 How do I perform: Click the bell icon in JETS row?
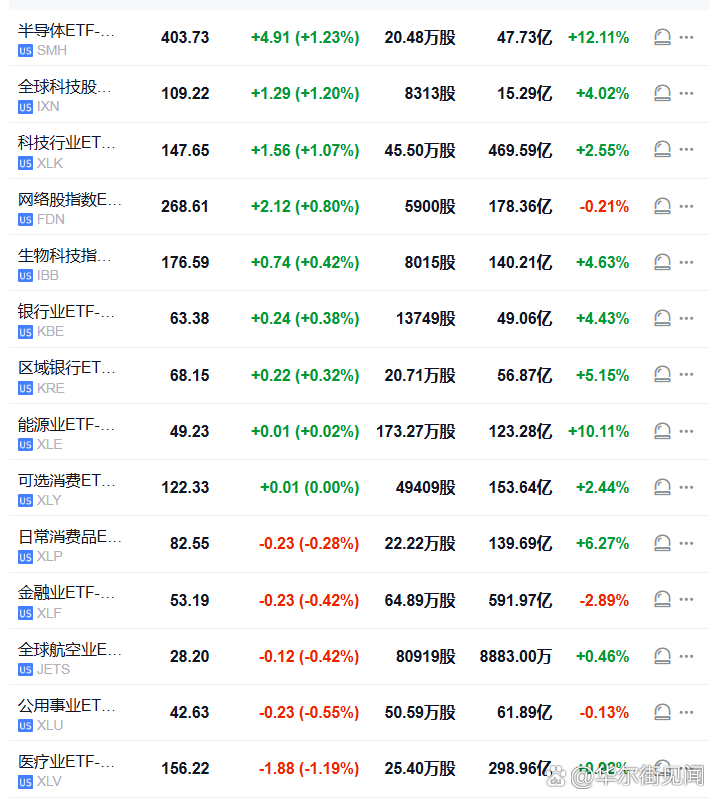(x=661, y=656)
